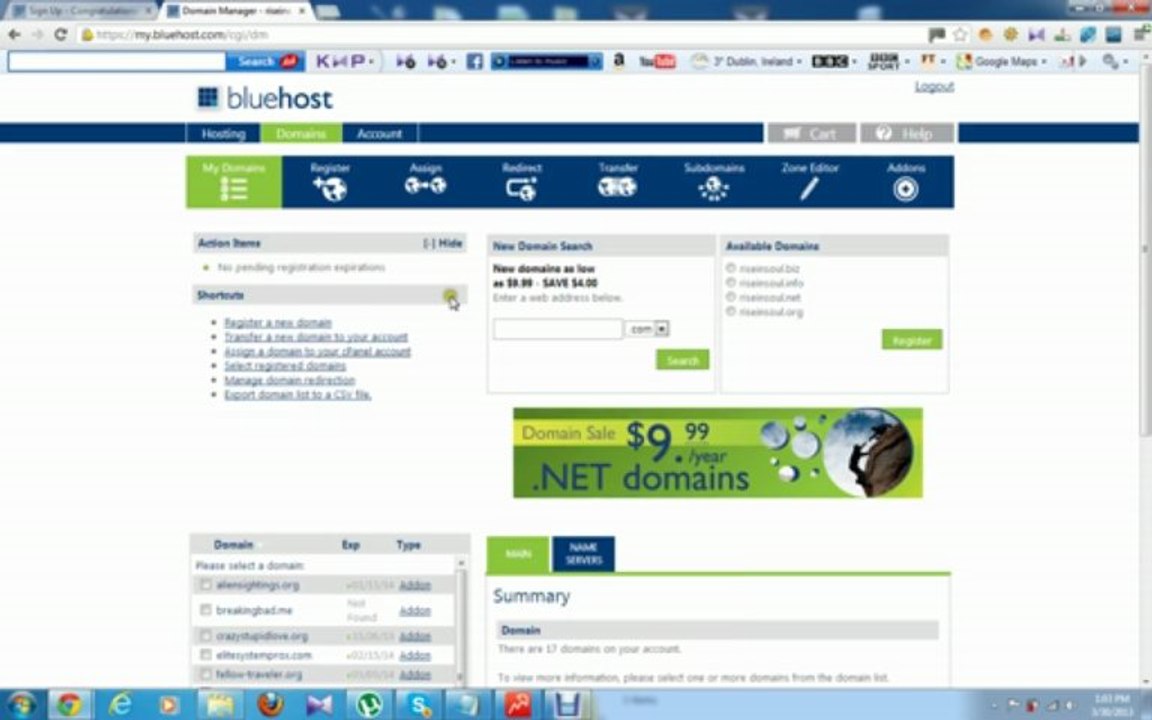Select the risainsoul.net radio option
Image resolution: width=1152 pixels, height=720 pixels.
[730, 297]
